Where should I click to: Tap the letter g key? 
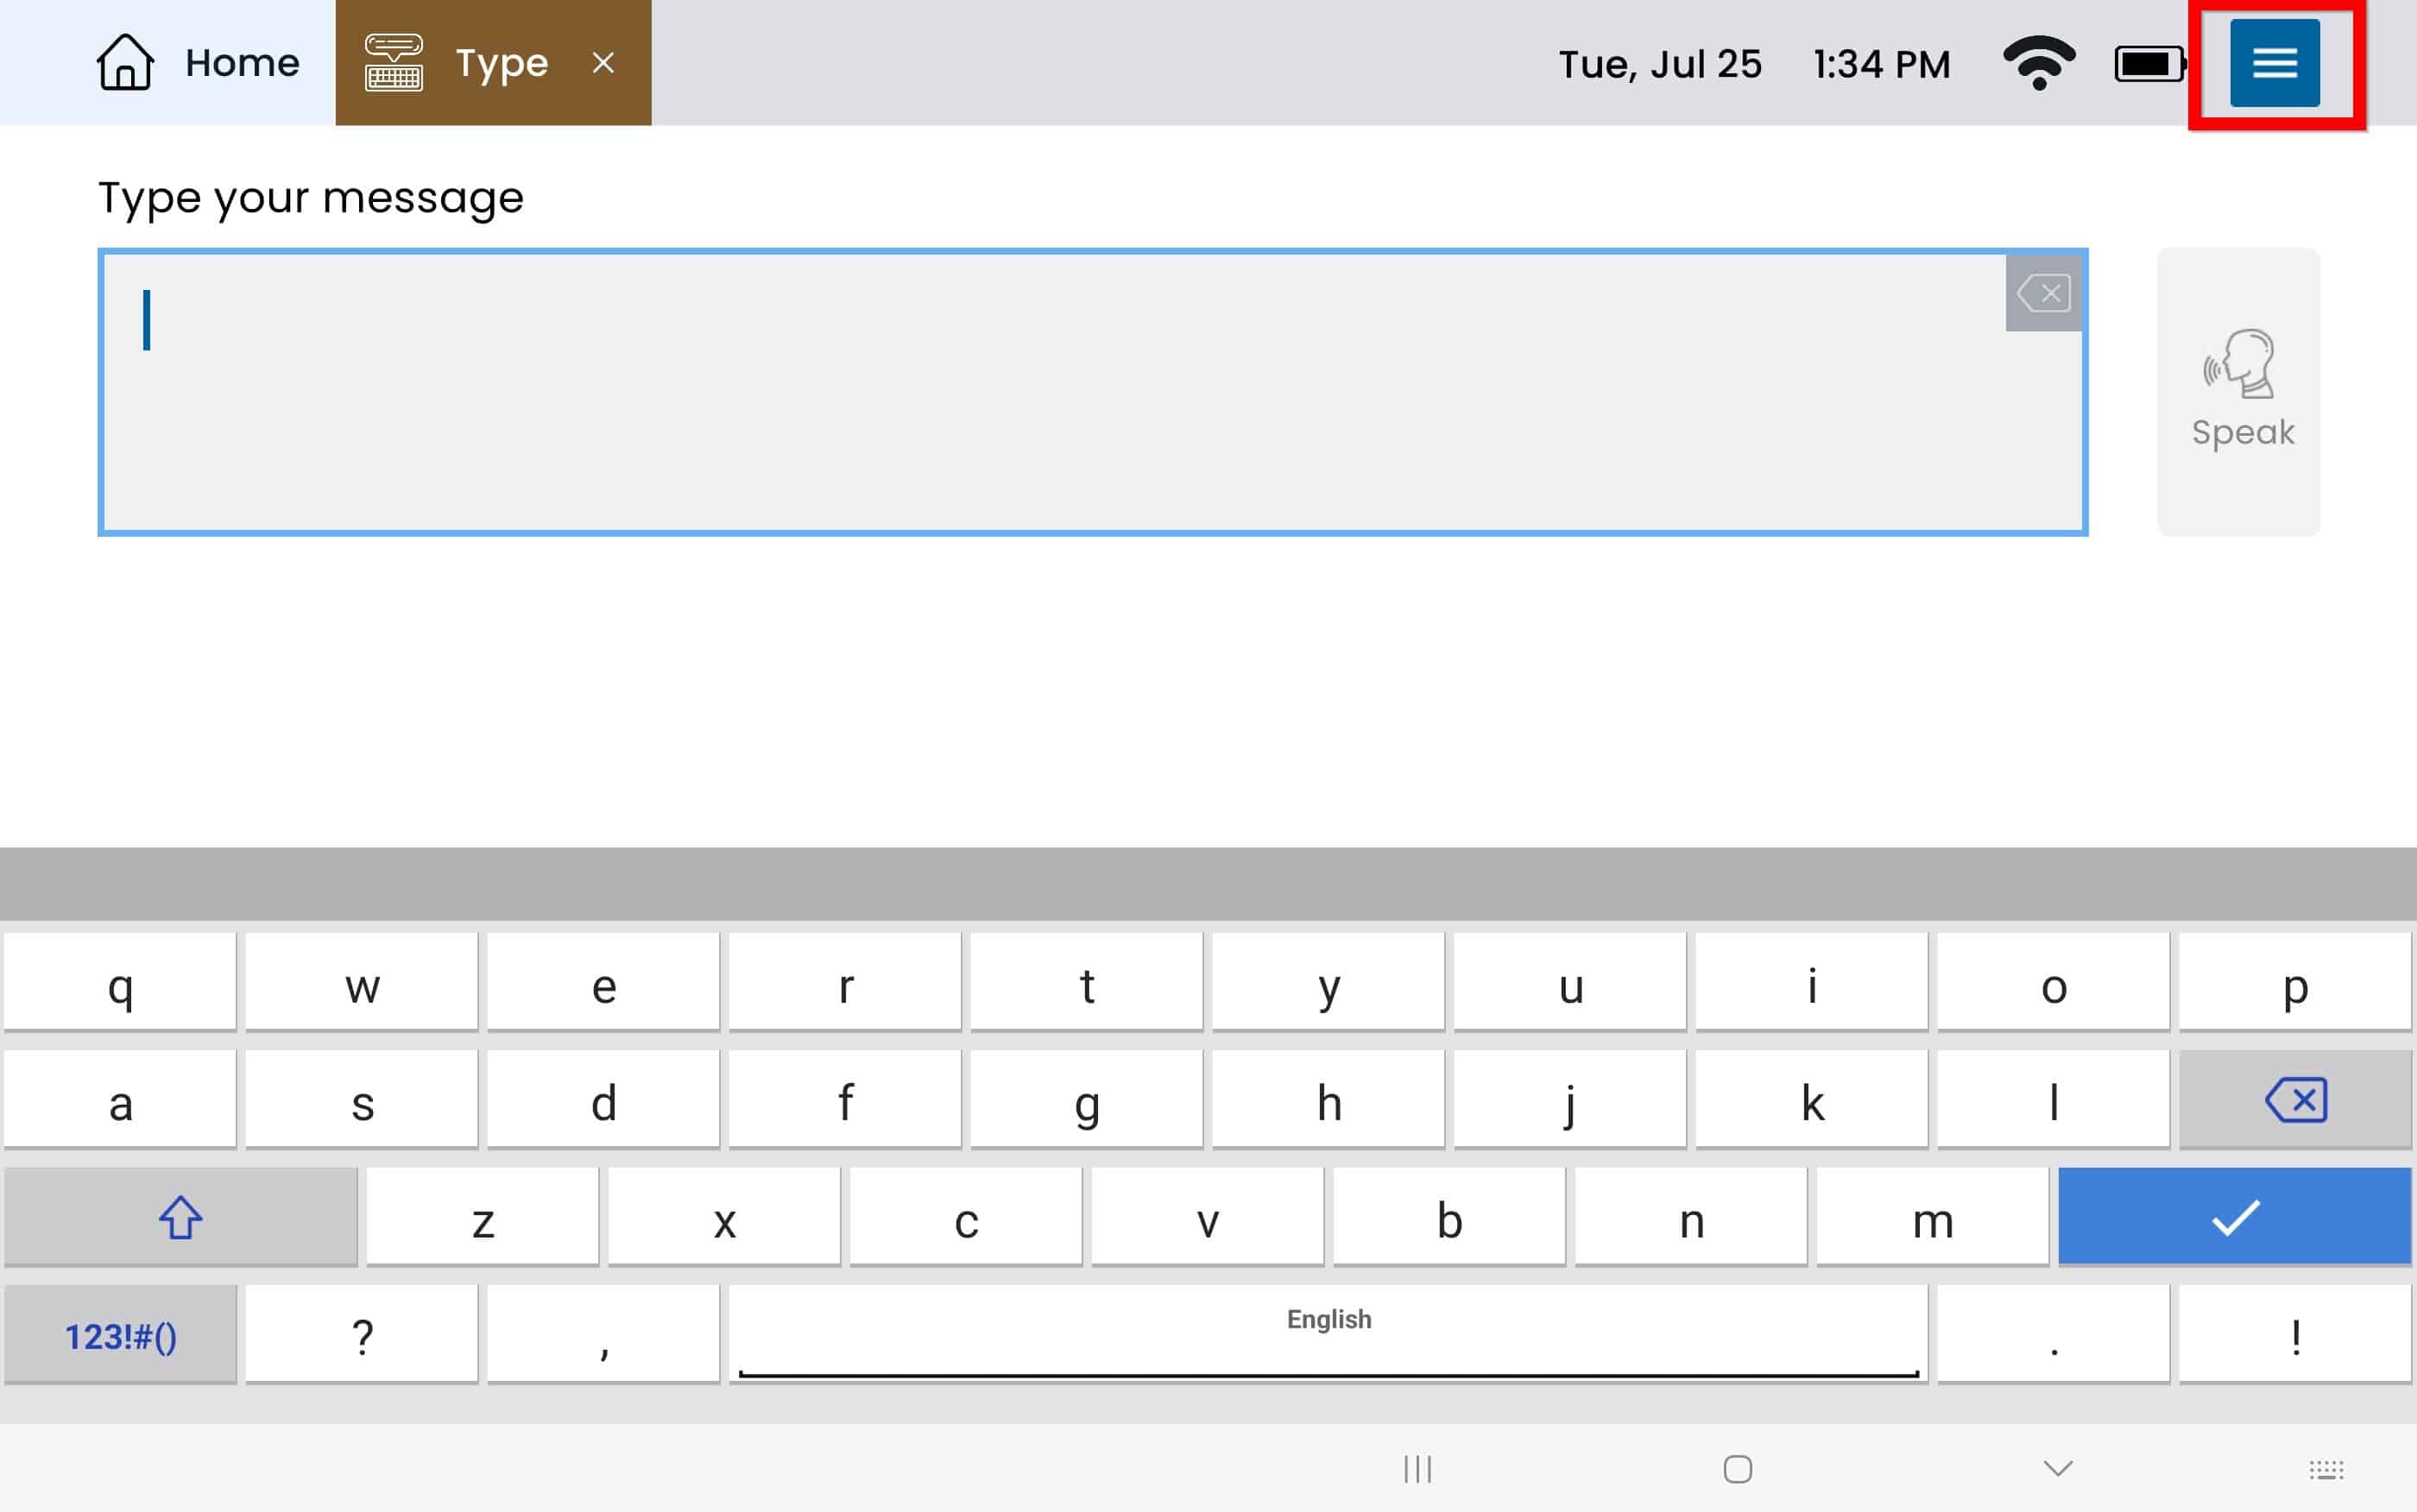coord(1086,1100)
